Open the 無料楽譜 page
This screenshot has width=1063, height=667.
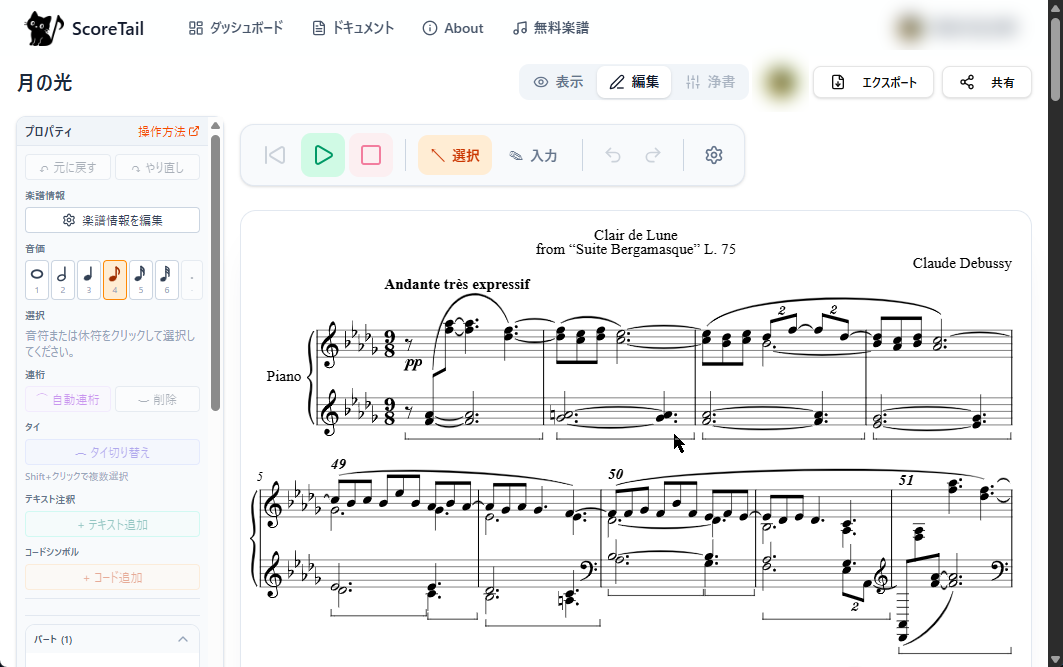550,28
